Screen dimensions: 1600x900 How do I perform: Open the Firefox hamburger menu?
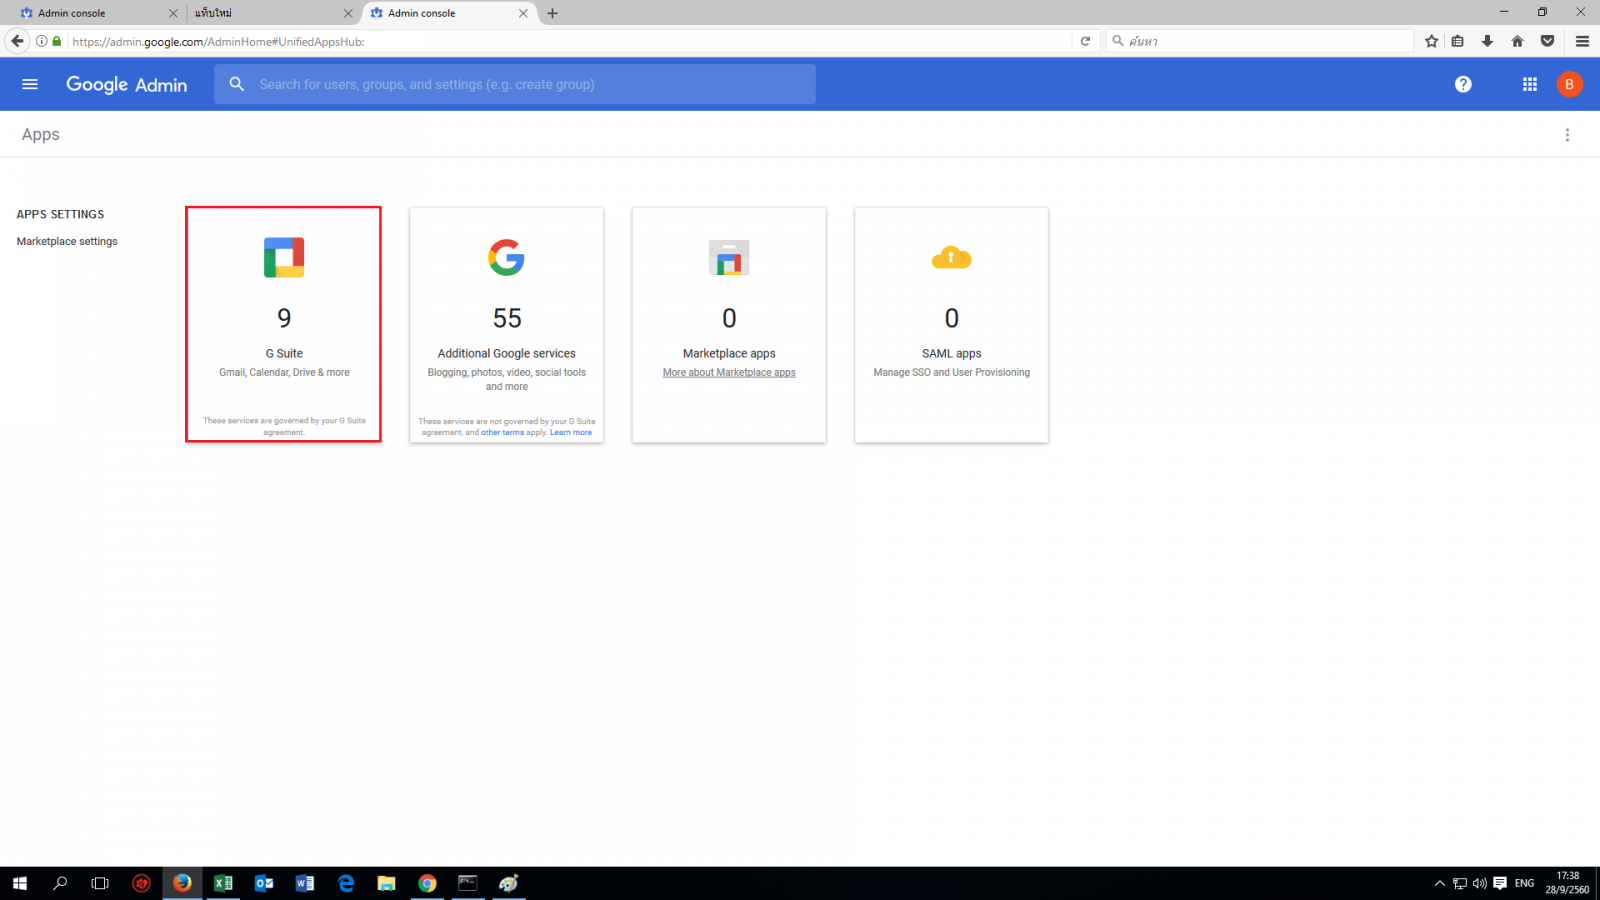coord(1582,41)
